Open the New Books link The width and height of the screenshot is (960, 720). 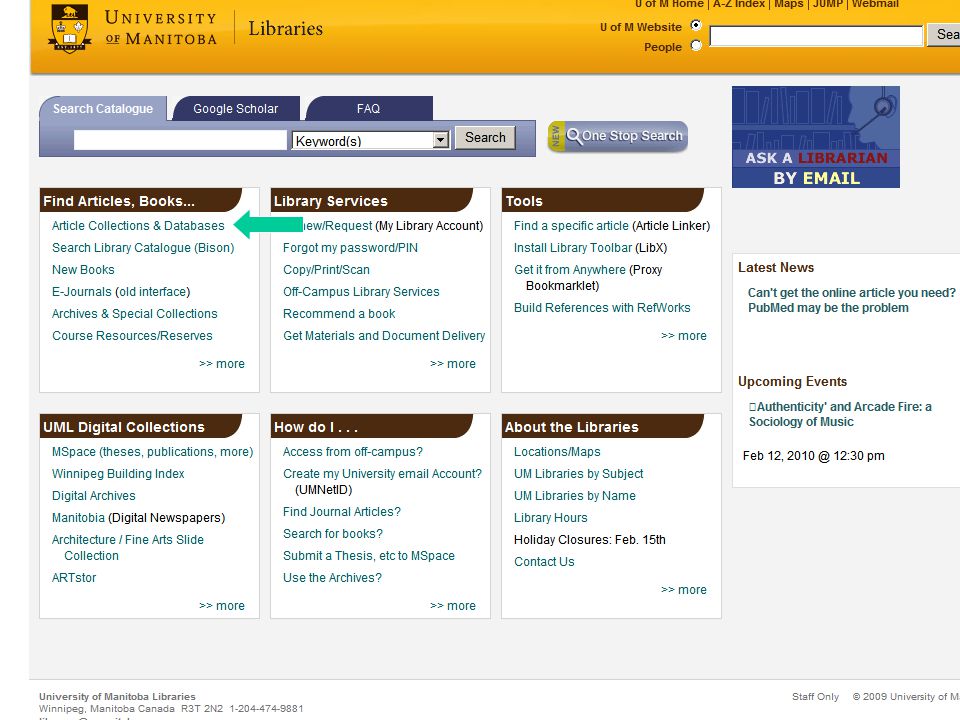coord(83,270)
